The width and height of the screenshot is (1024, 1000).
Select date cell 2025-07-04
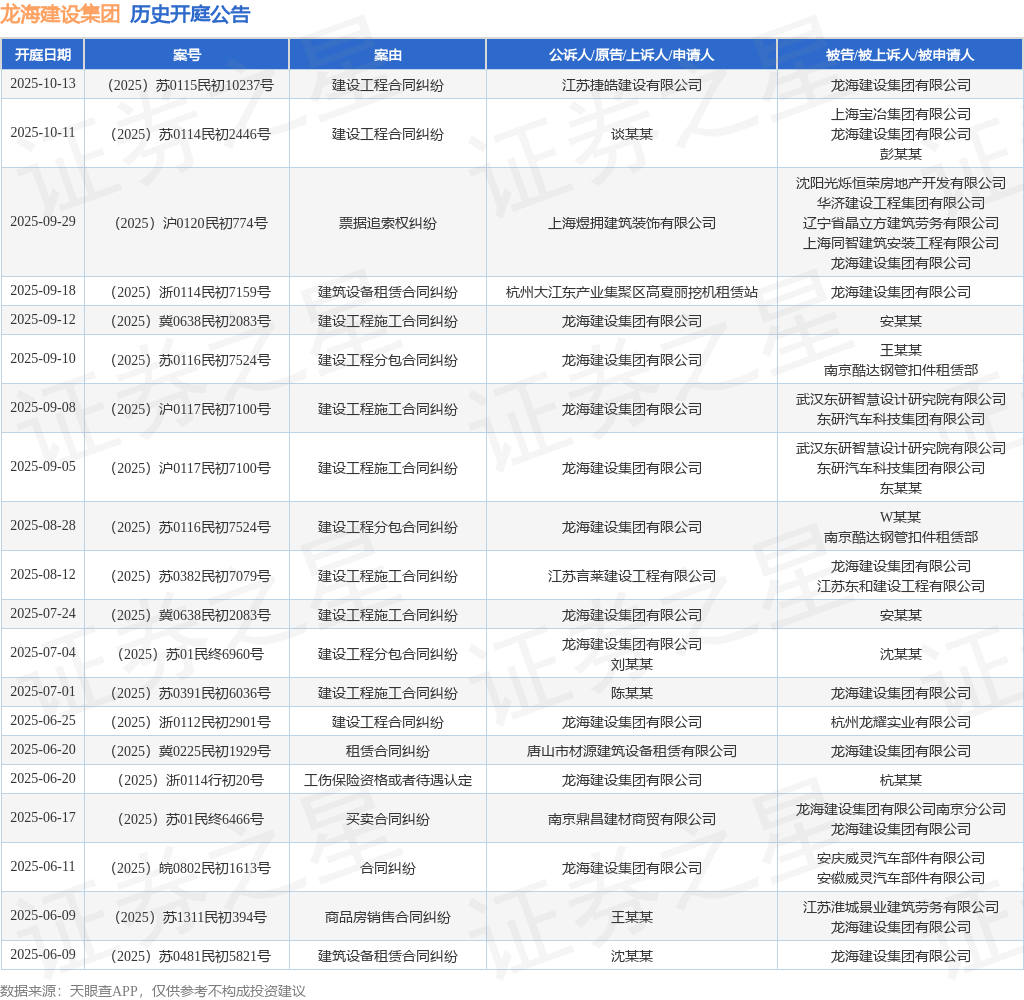coord(42,653)
